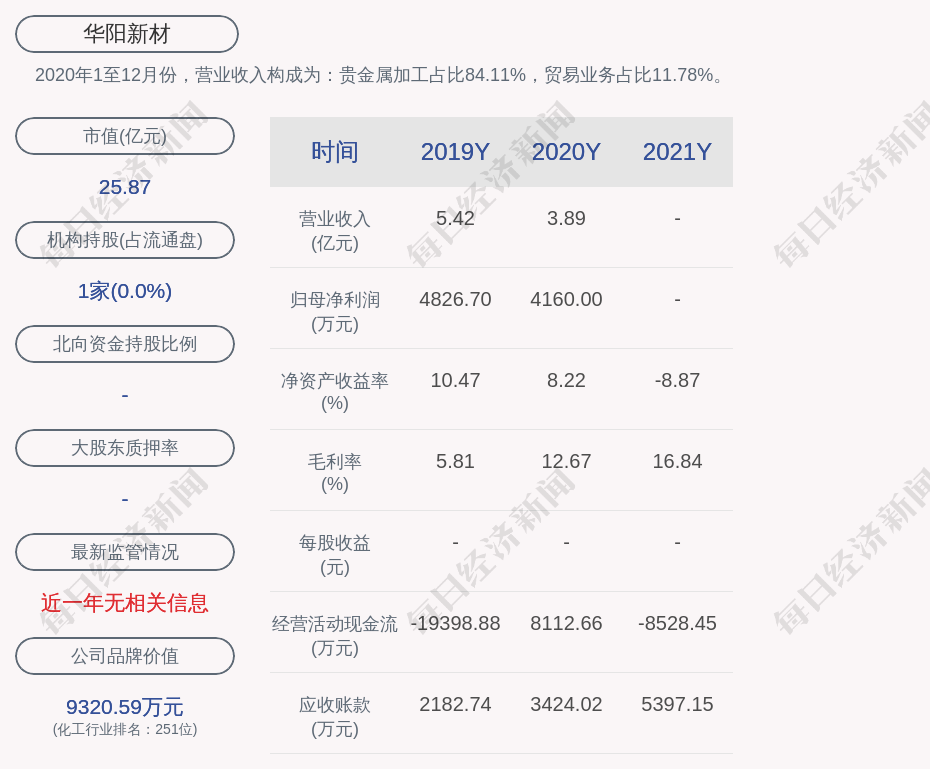Click the net profit value 4160.00
Screen dimensions: 930x769
point(566,299)
